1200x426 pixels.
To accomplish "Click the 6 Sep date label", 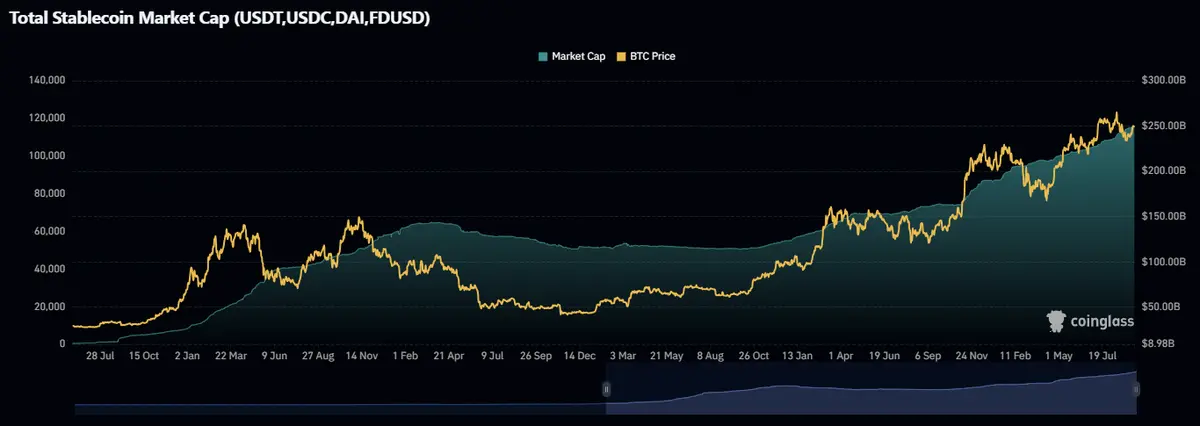I will click(927, 355).
